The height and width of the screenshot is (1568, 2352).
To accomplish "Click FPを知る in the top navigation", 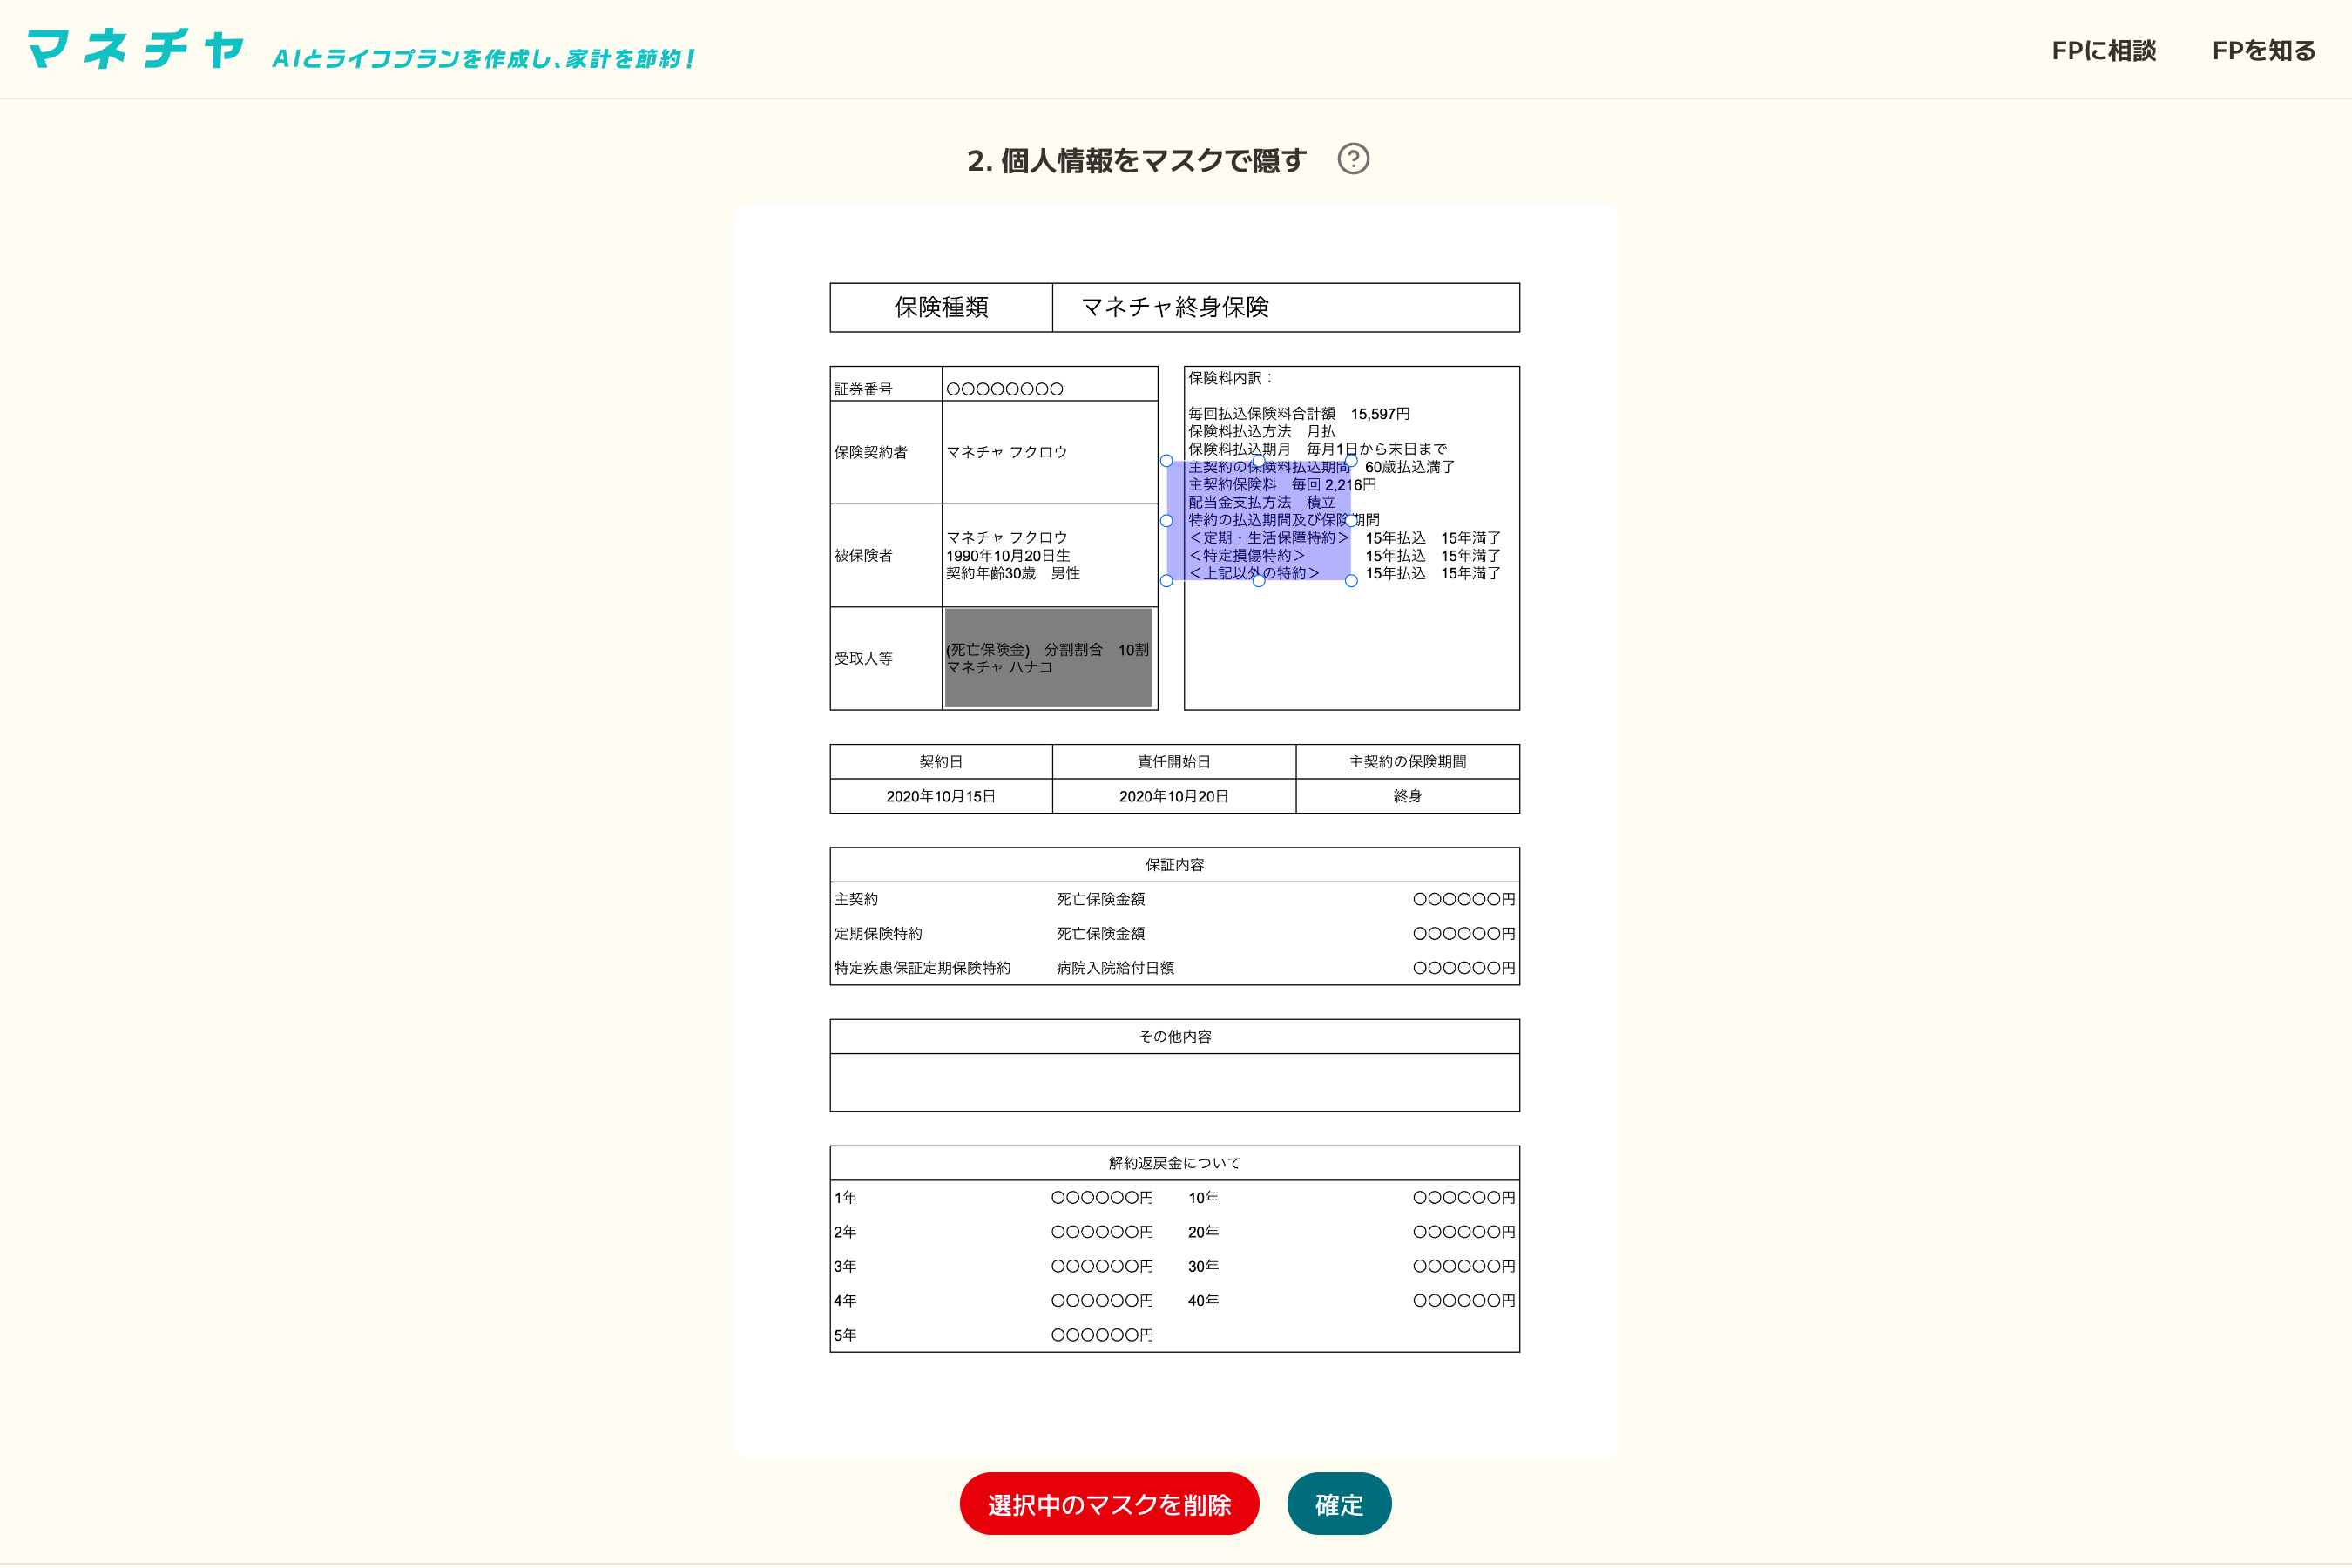I will click(x=2263, y=51).
